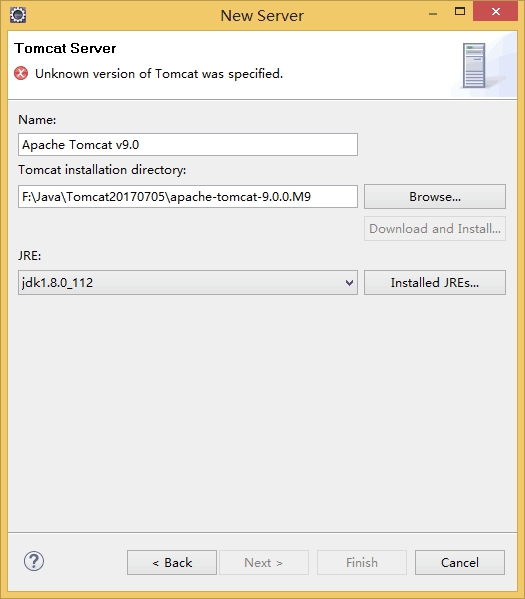This screenshot has width=525, height=599.
Task: Minimize the New Server dialog window
Action: [x=433, y=14]
